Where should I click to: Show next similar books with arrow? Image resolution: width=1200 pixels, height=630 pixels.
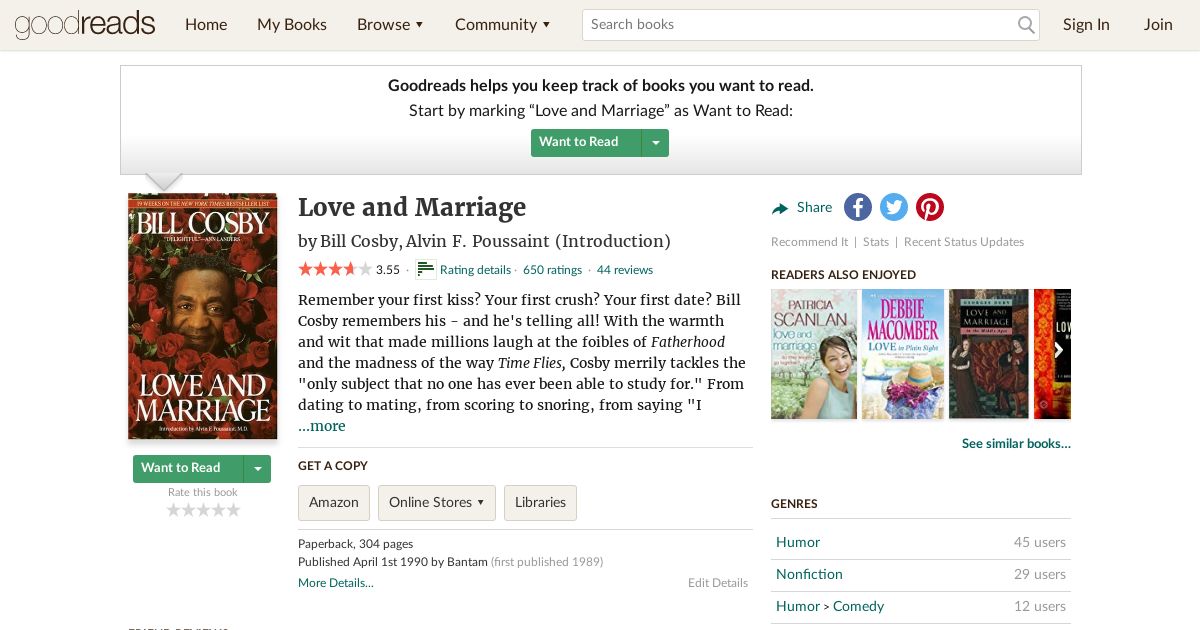[1058, 350]
